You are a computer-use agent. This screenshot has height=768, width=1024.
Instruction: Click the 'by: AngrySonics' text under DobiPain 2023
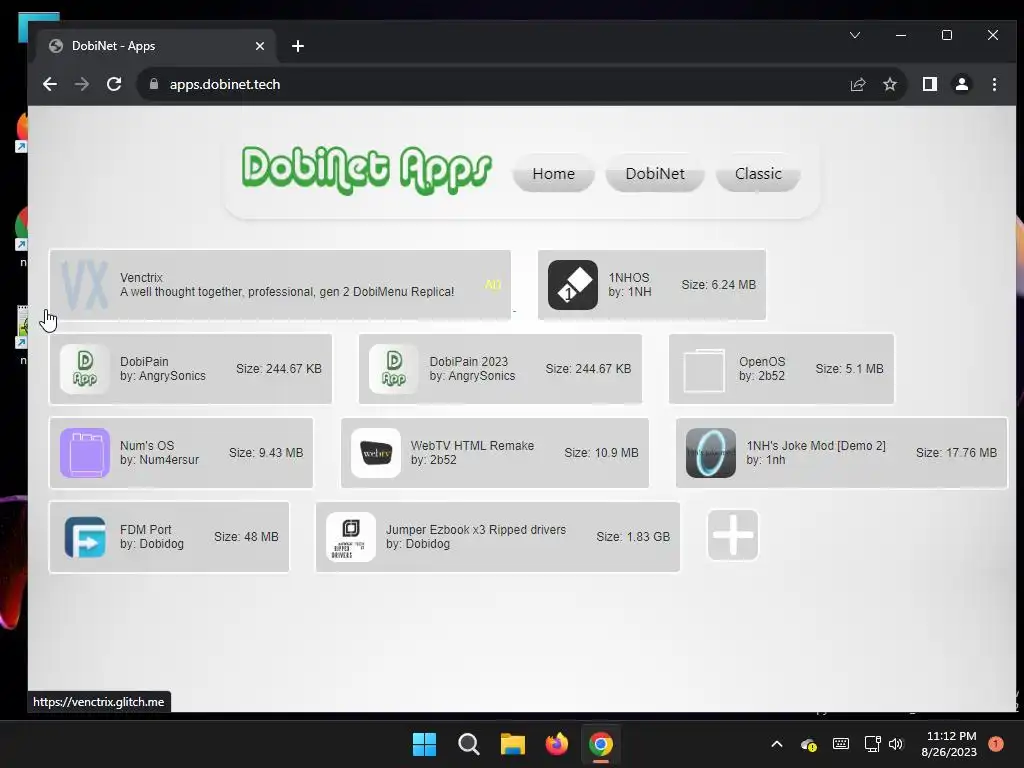click(x=472, y=376)
